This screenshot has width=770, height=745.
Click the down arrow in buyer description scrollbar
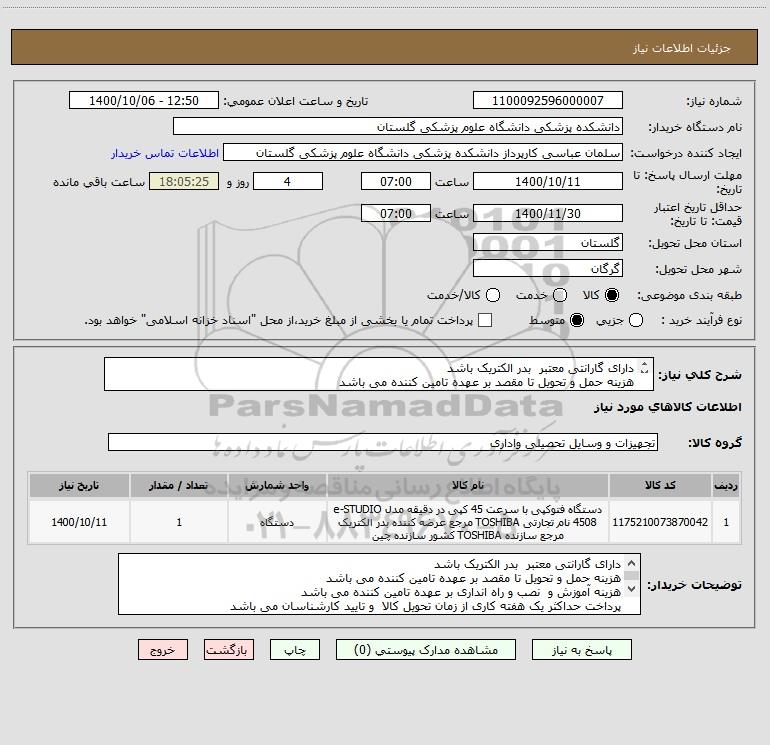(632, 588)
